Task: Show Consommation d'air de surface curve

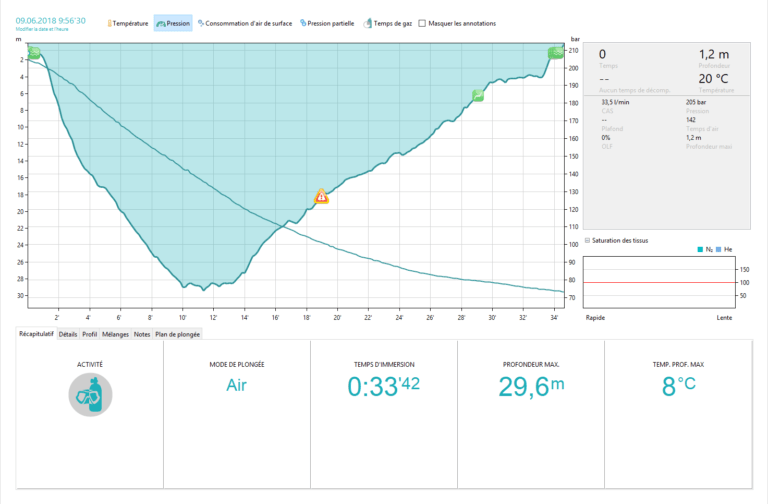Action: click(x=245, y=22)
